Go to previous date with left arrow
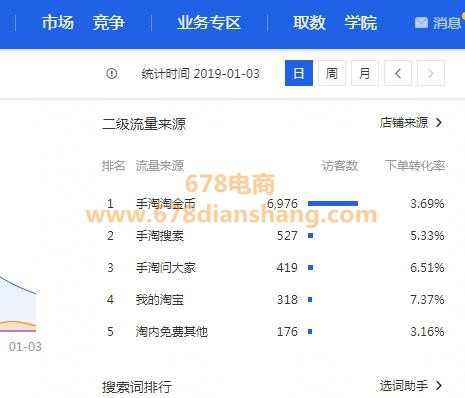Viewport: 465px width, 398px height. click(398, 73)
